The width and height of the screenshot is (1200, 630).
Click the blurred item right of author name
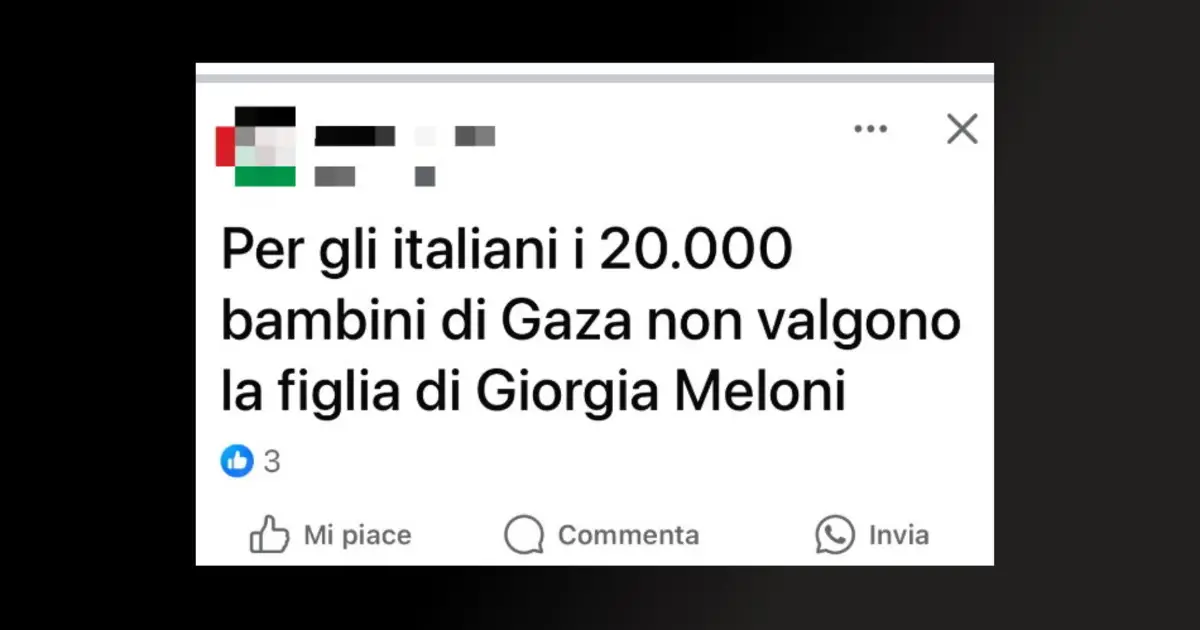475,136
